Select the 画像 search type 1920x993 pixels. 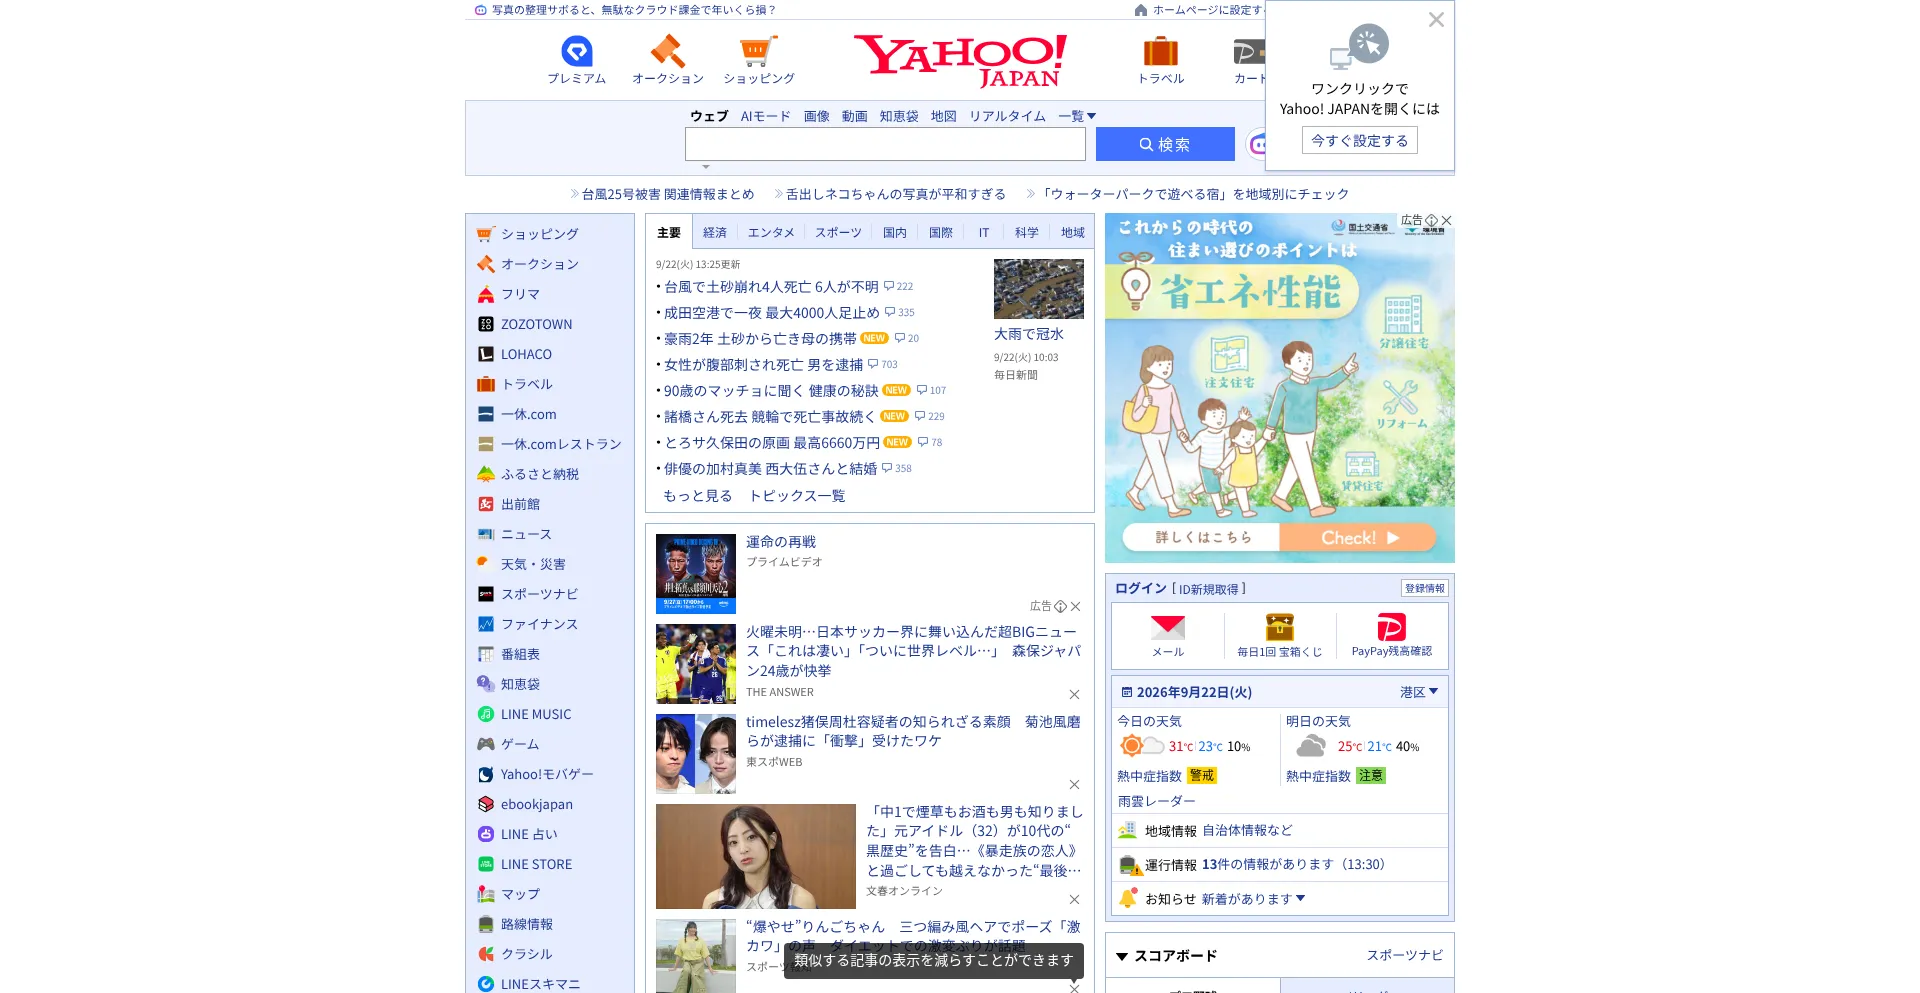point(817,116)
